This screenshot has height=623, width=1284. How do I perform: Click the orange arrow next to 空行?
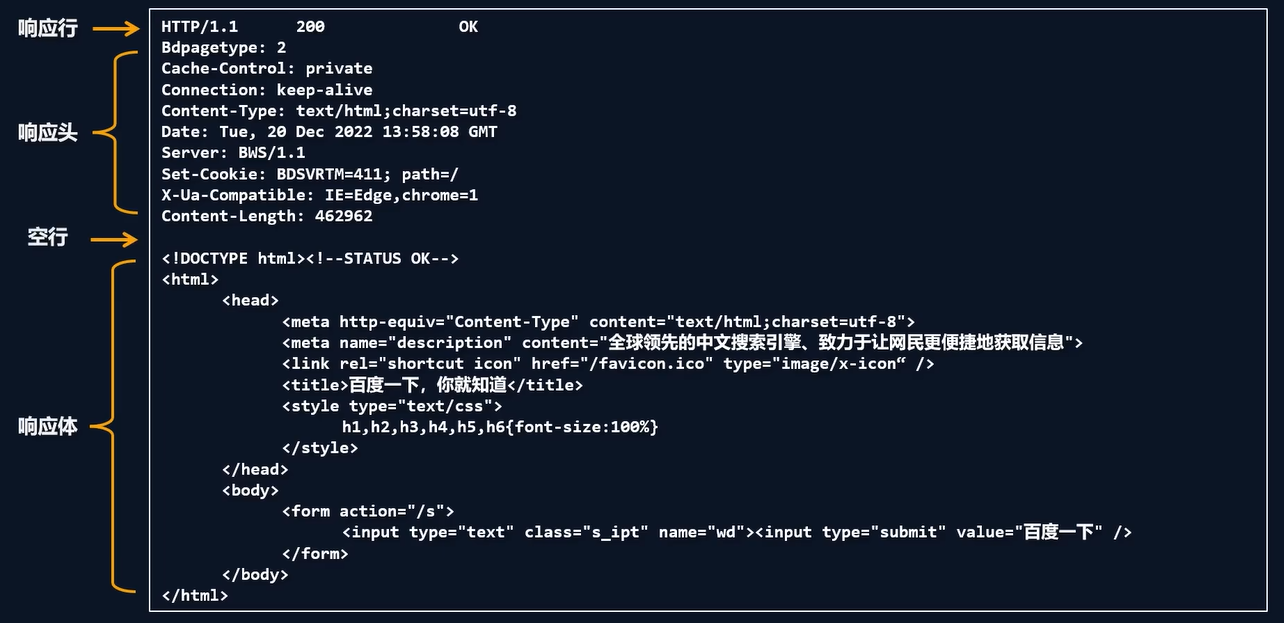(x=114, y=239)
